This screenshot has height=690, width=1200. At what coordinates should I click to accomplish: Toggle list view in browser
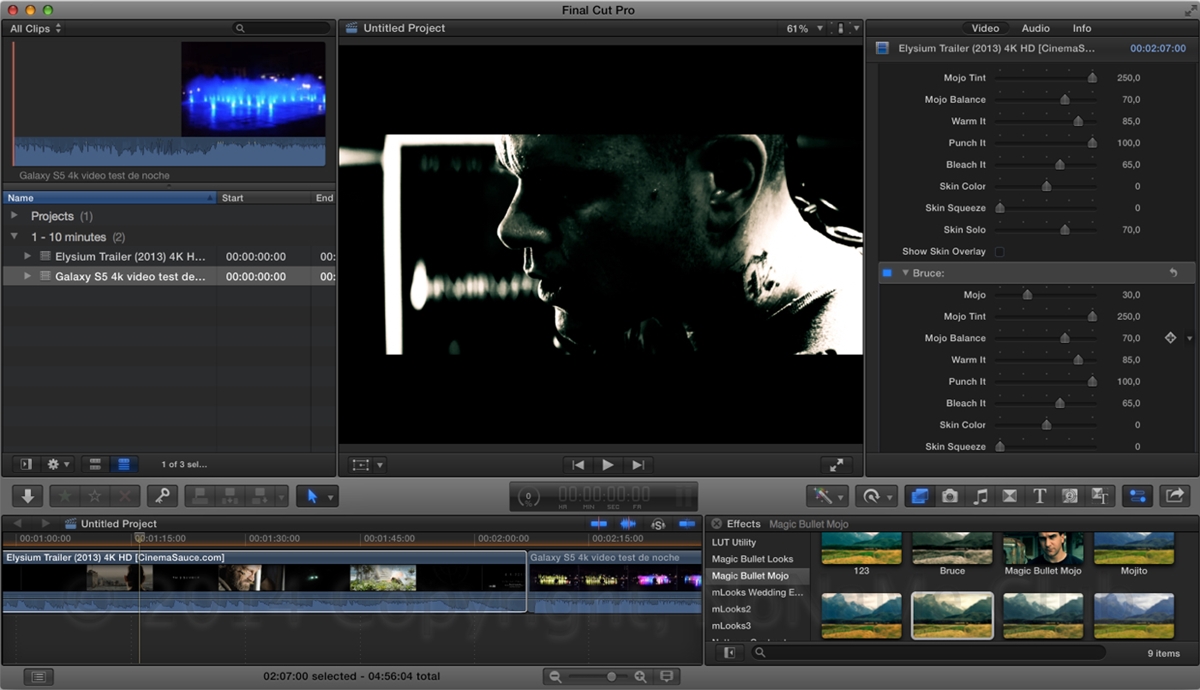click(124, 464)
